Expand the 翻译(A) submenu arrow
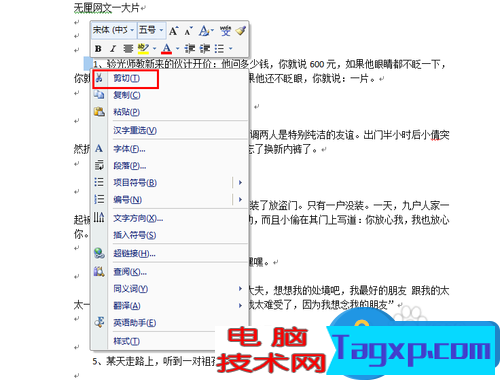The width and height of the screenshot is (500, 380). (240, 305)
